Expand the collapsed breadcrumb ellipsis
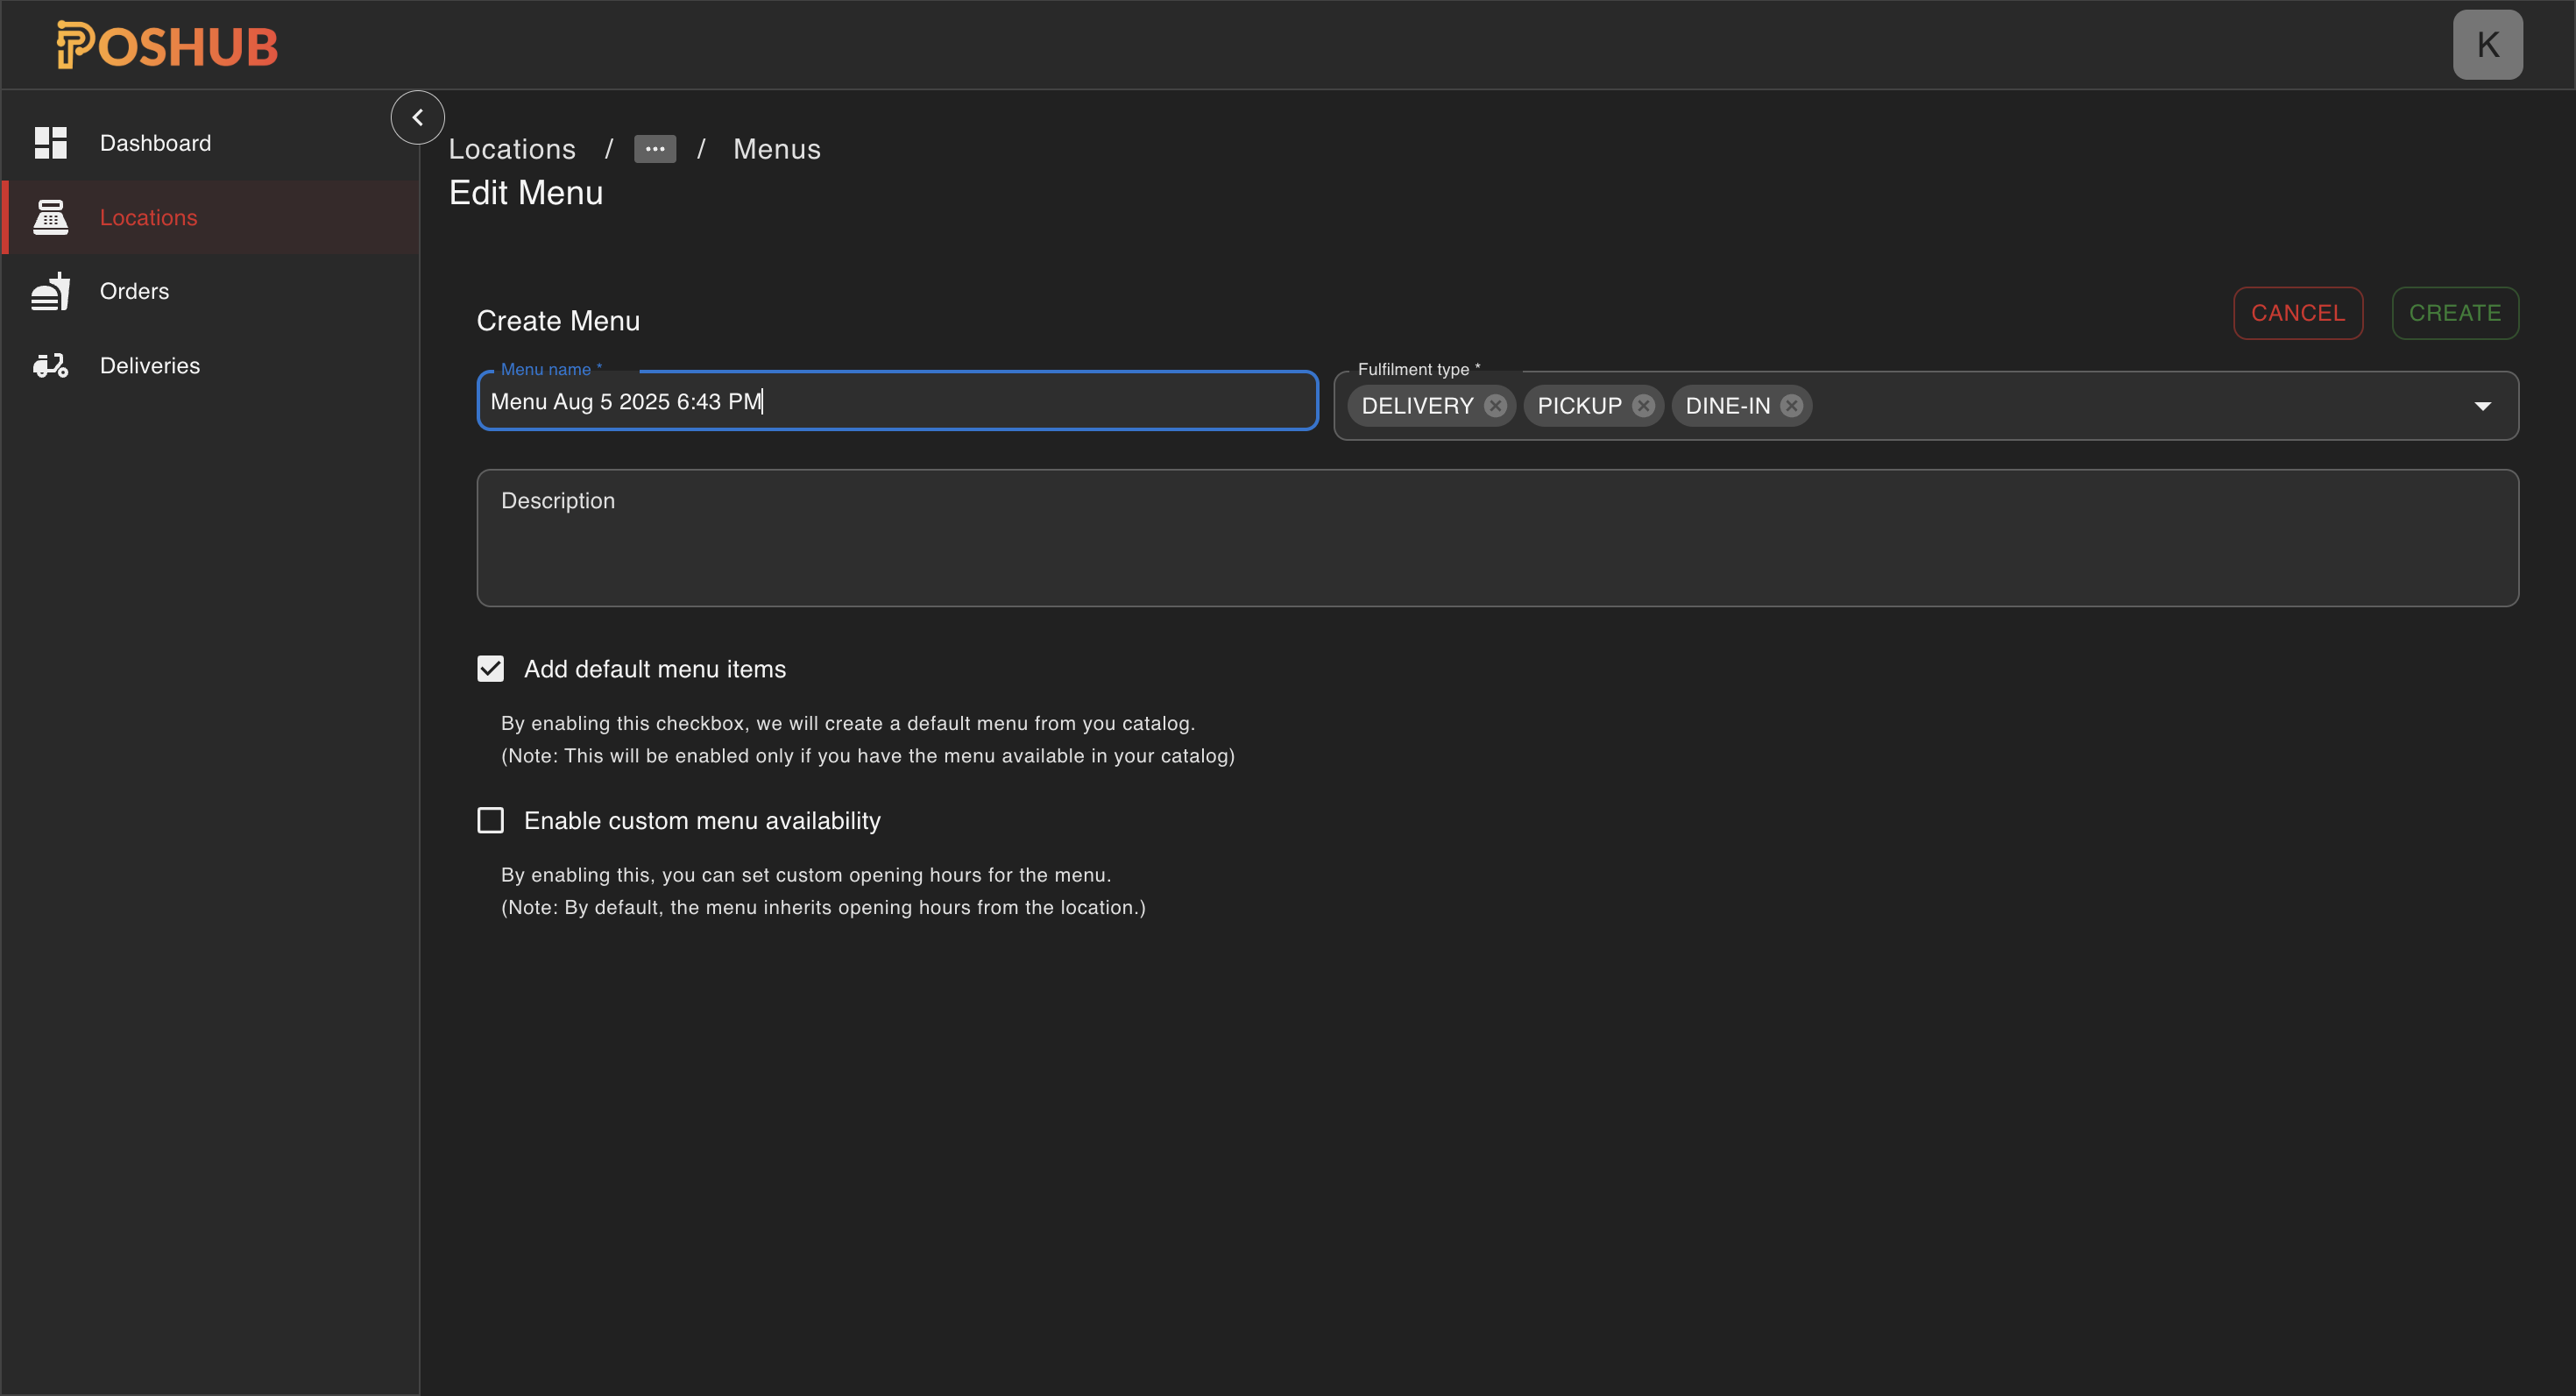The image size is (2576, 1396). tap(655, 148)
